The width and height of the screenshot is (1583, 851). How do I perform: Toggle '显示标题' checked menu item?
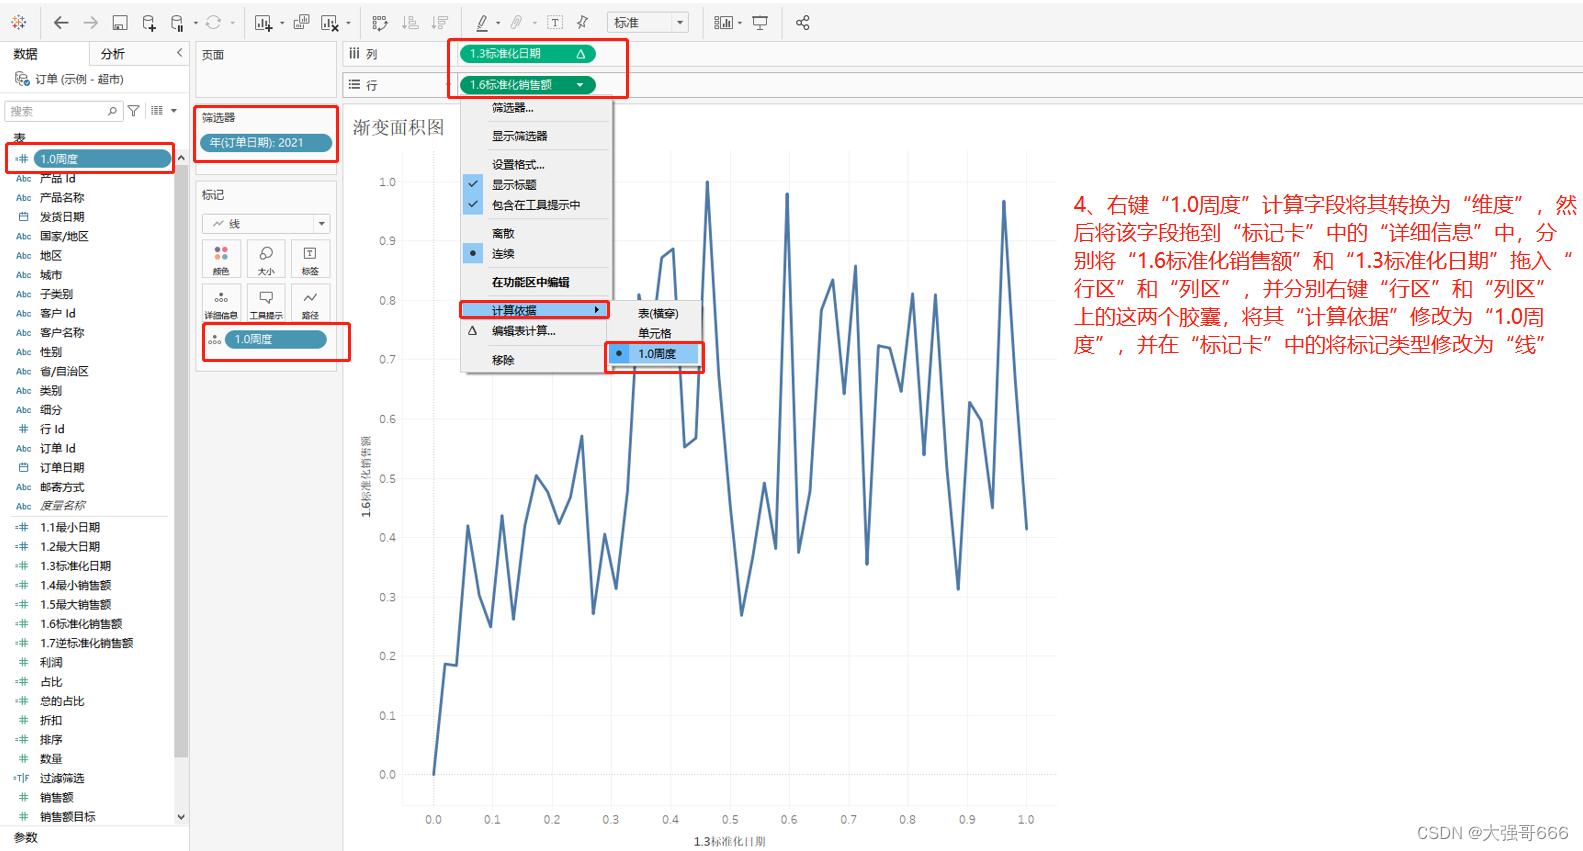[536, 185]
